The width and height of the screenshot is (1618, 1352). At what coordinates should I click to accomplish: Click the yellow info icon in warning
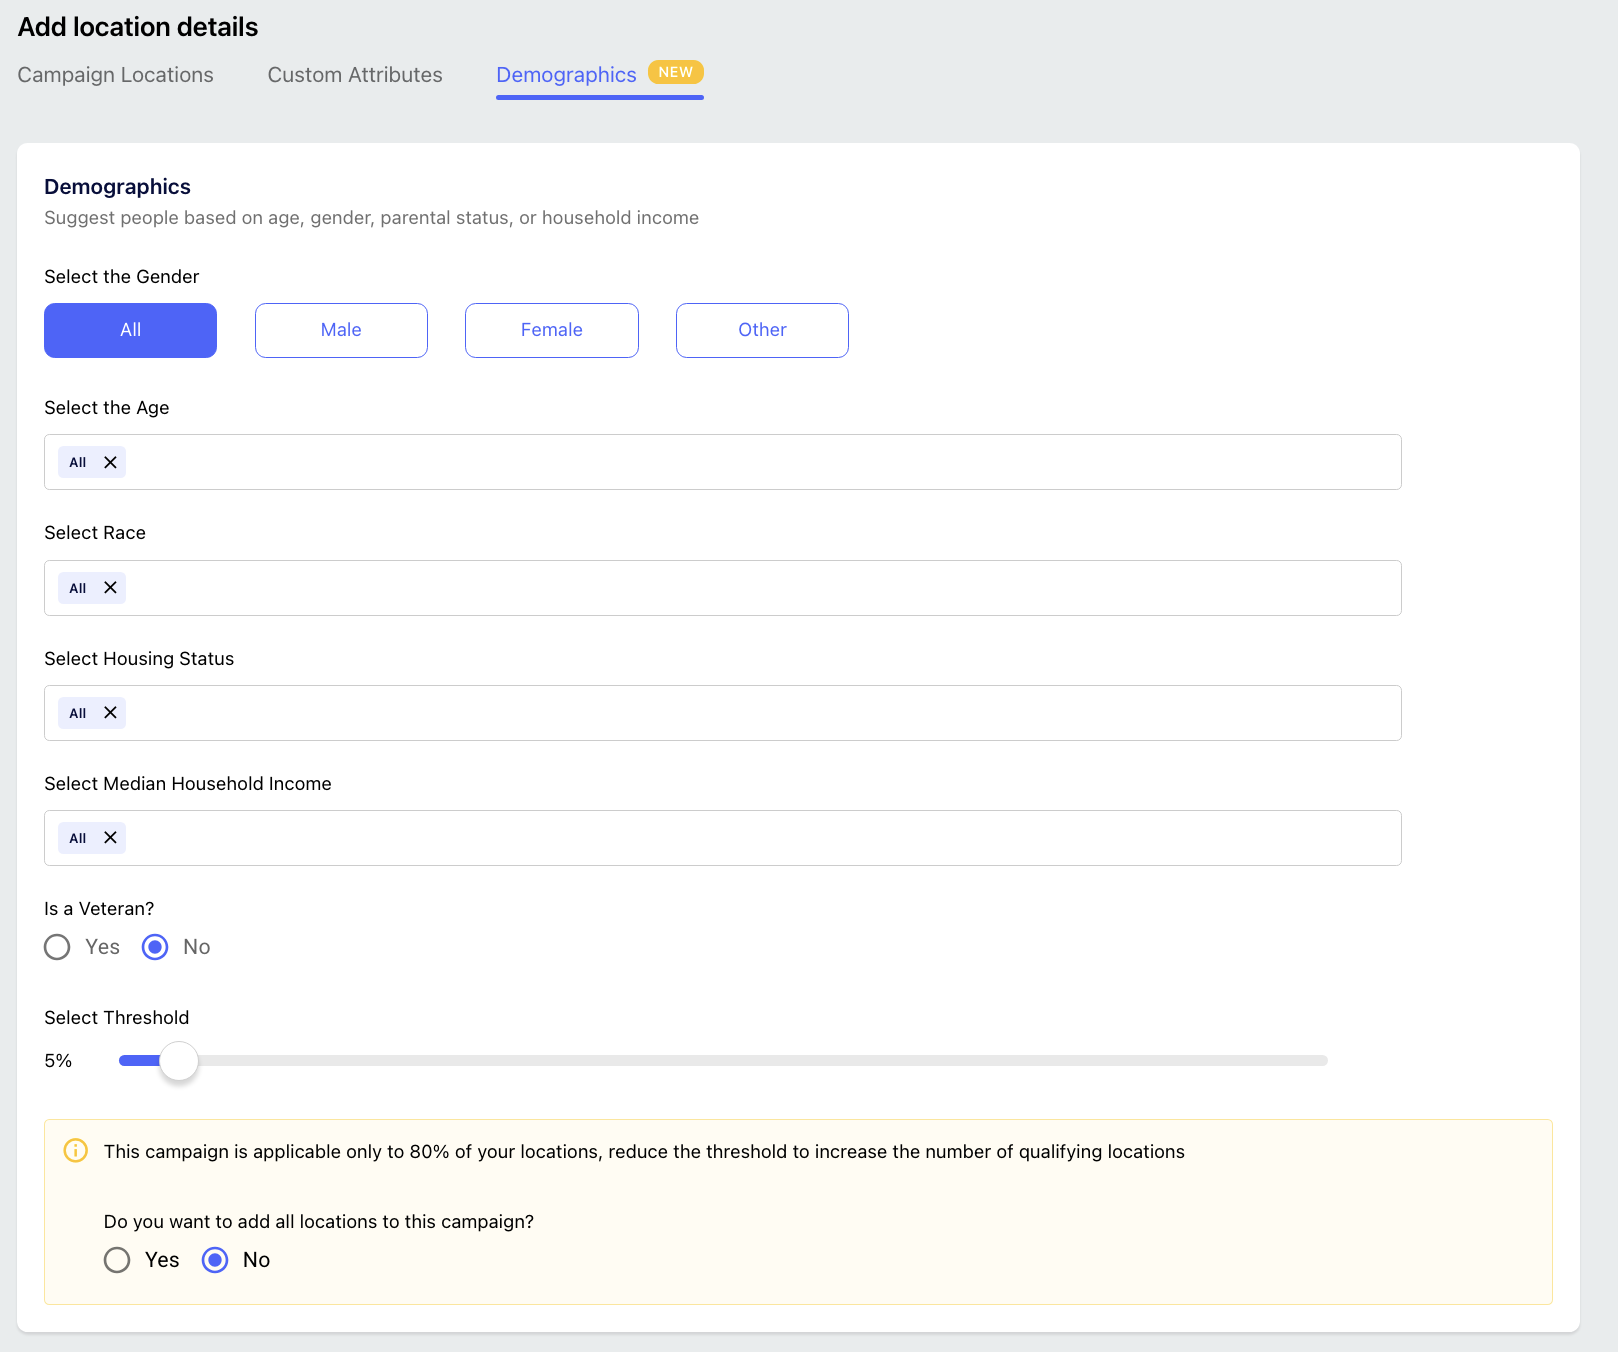click(76, 1151)
